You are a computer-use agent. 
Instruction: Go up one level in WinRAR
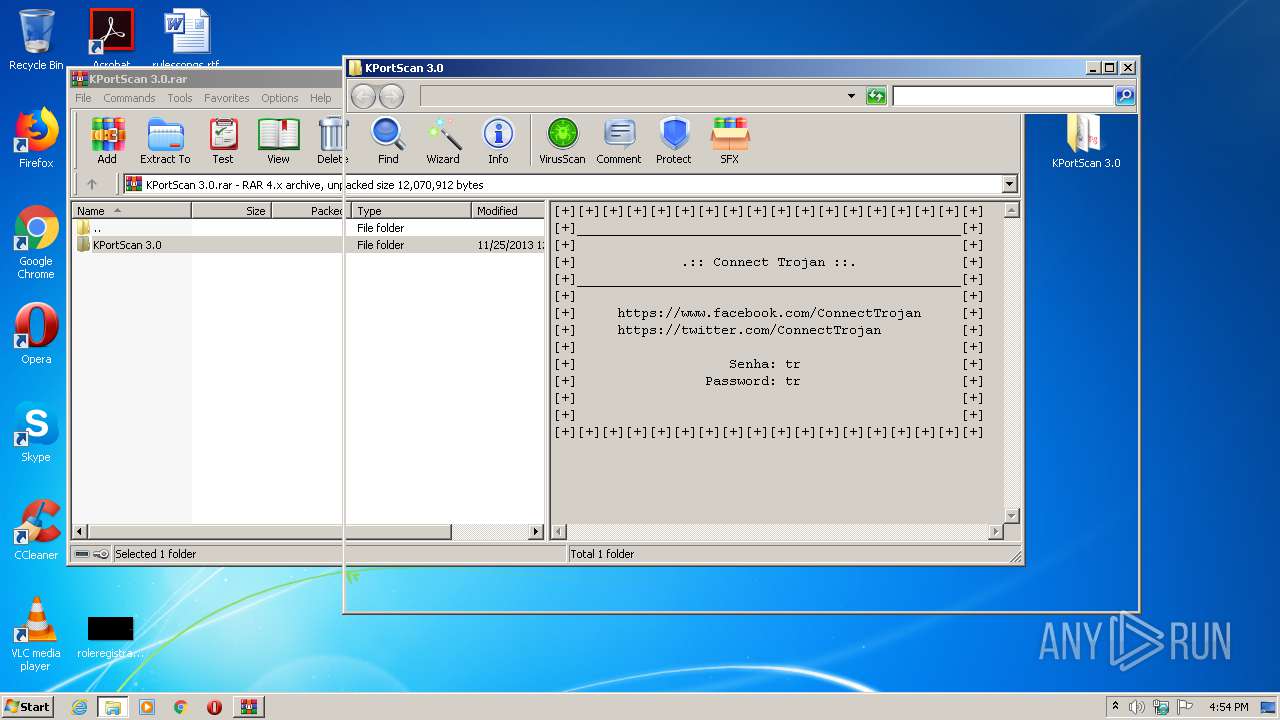(x=92, y=184)
